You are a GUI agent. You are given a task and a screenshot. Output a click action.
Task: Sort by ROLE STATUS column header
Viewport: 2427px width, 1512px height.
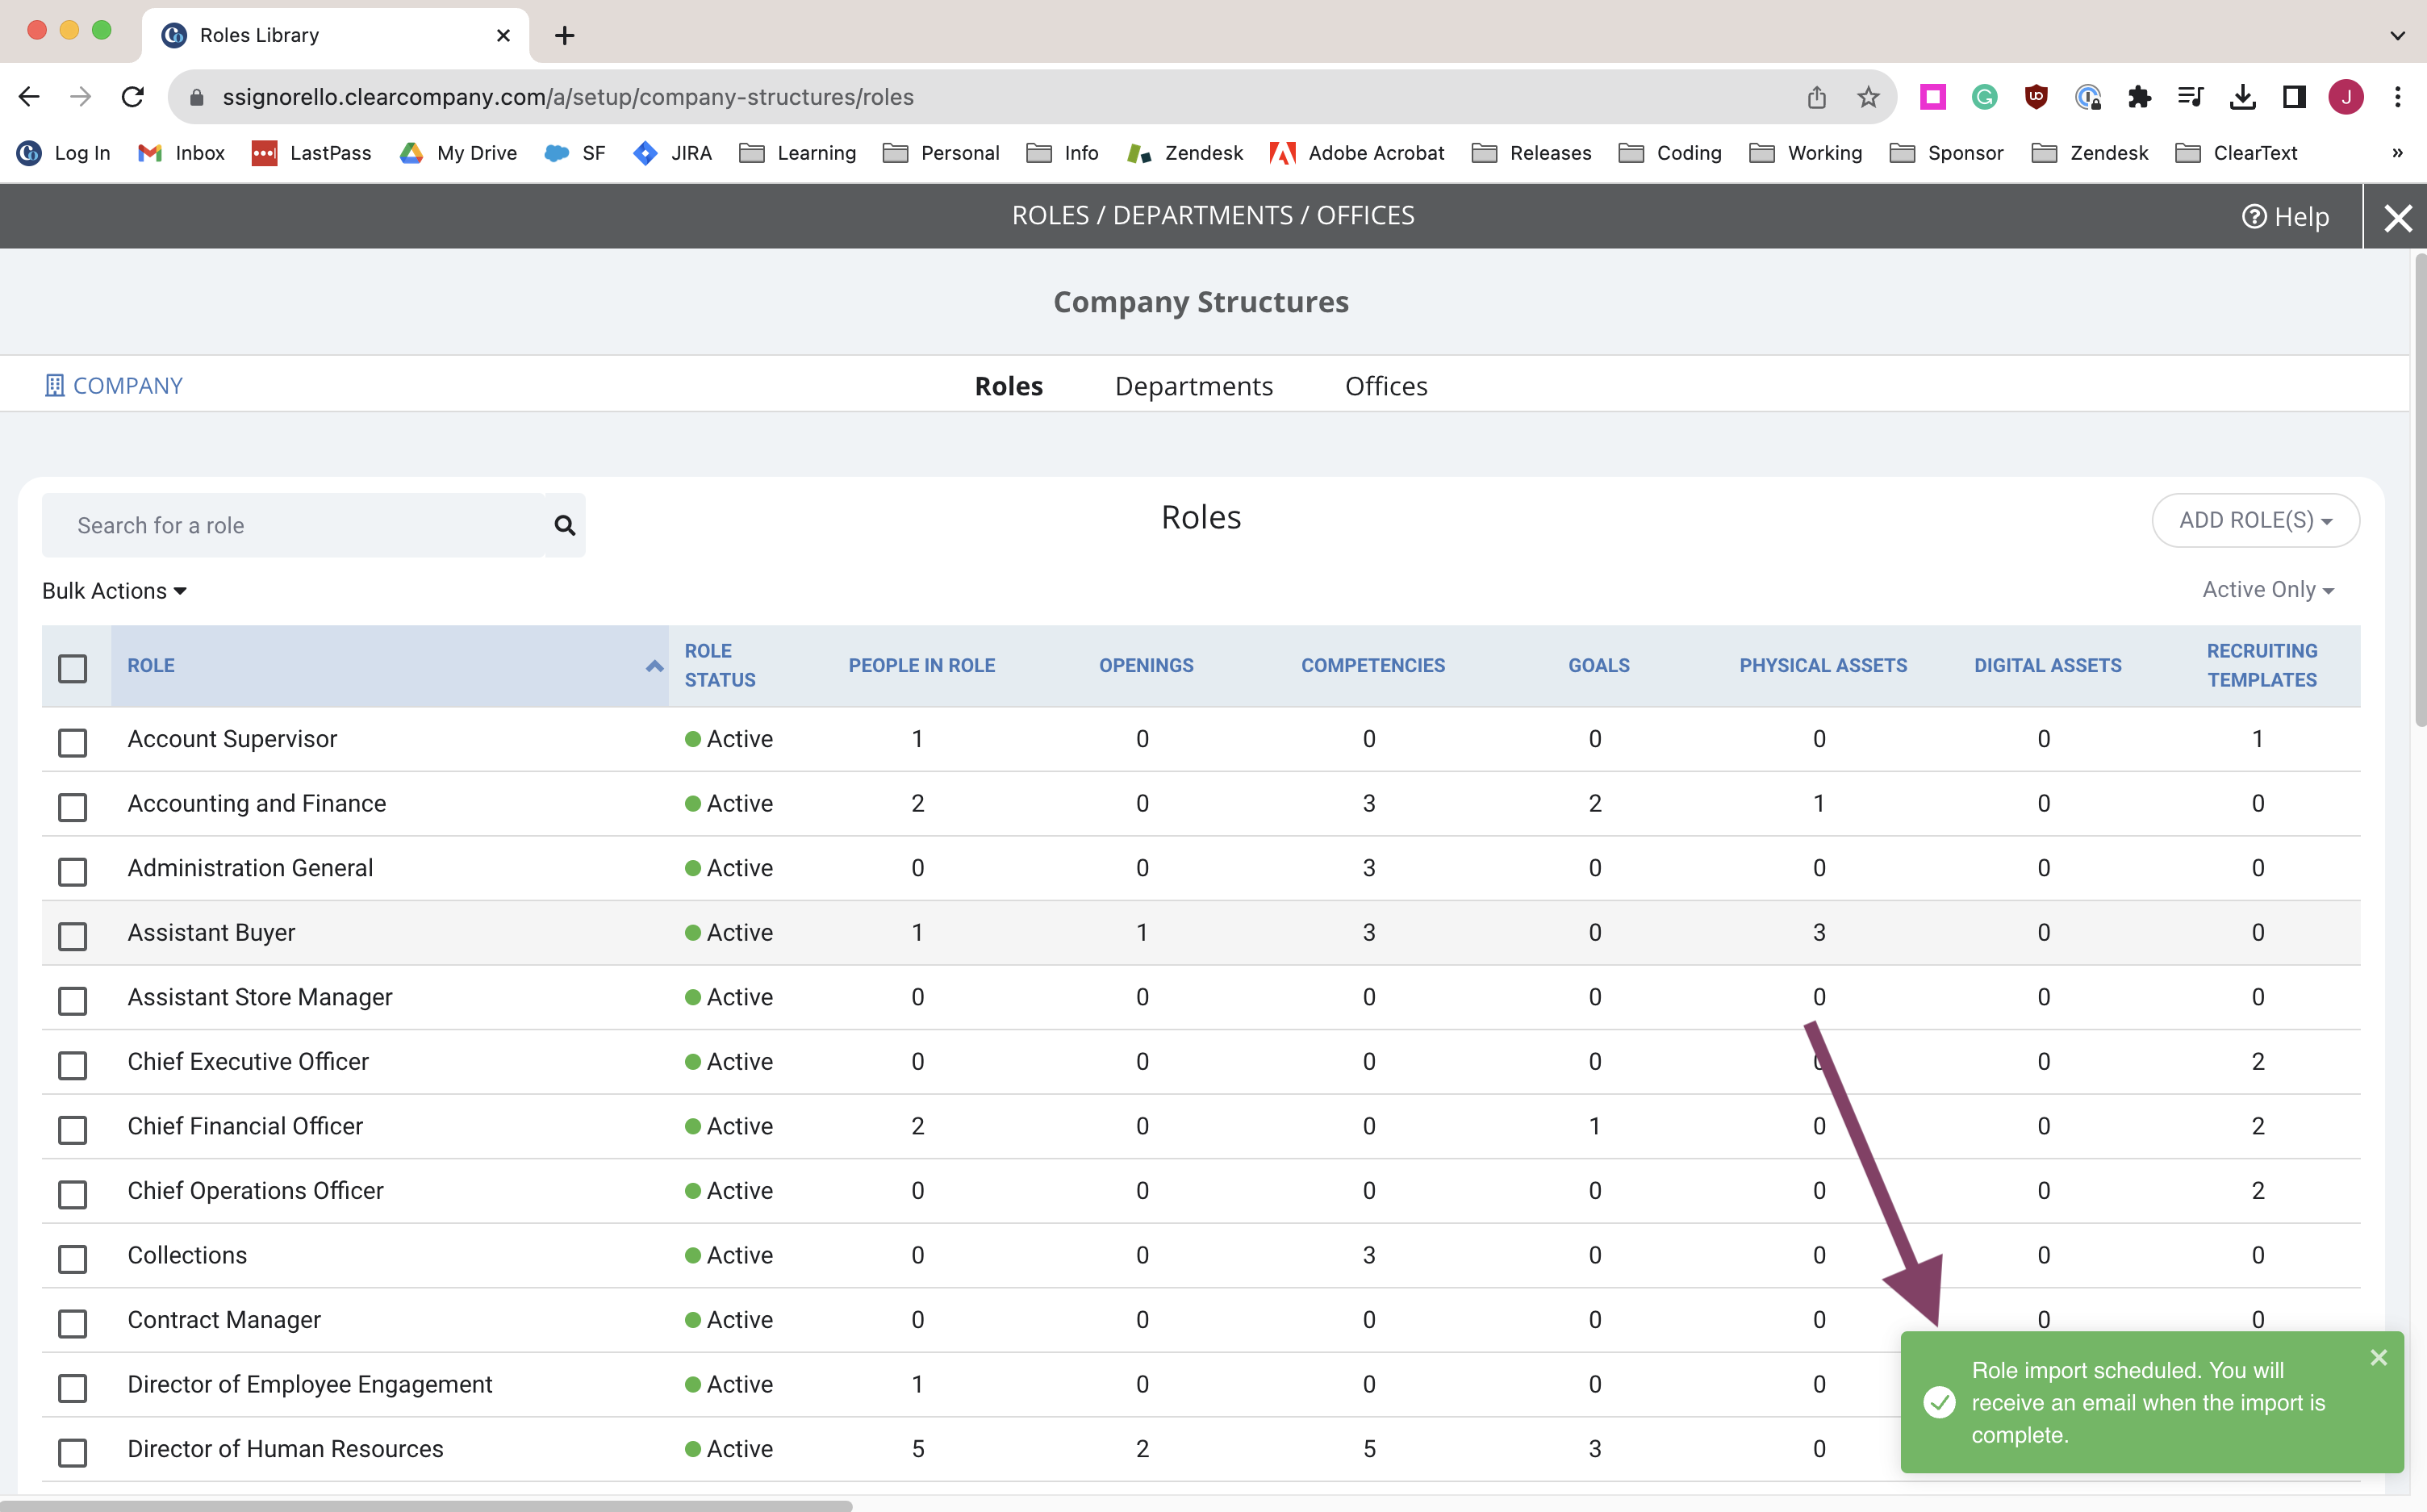[x=720, y=666]
